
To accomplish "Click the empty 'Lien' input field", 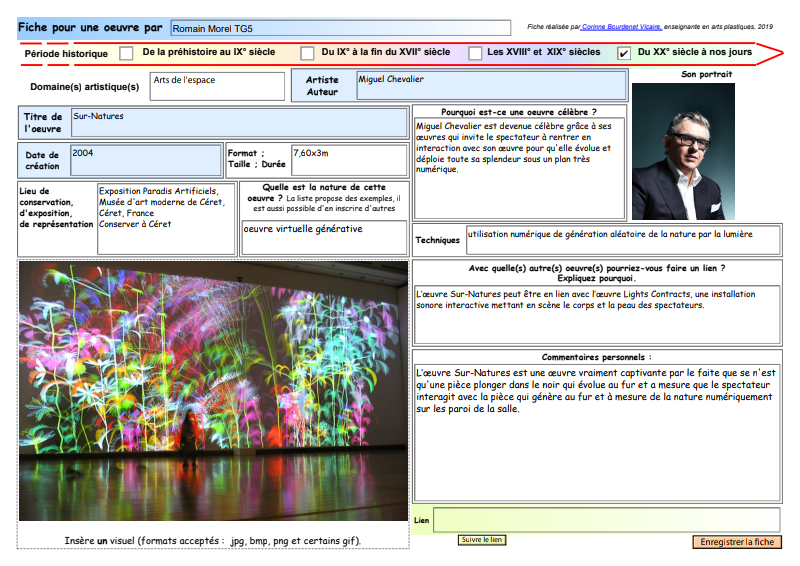I will [606, 521].
